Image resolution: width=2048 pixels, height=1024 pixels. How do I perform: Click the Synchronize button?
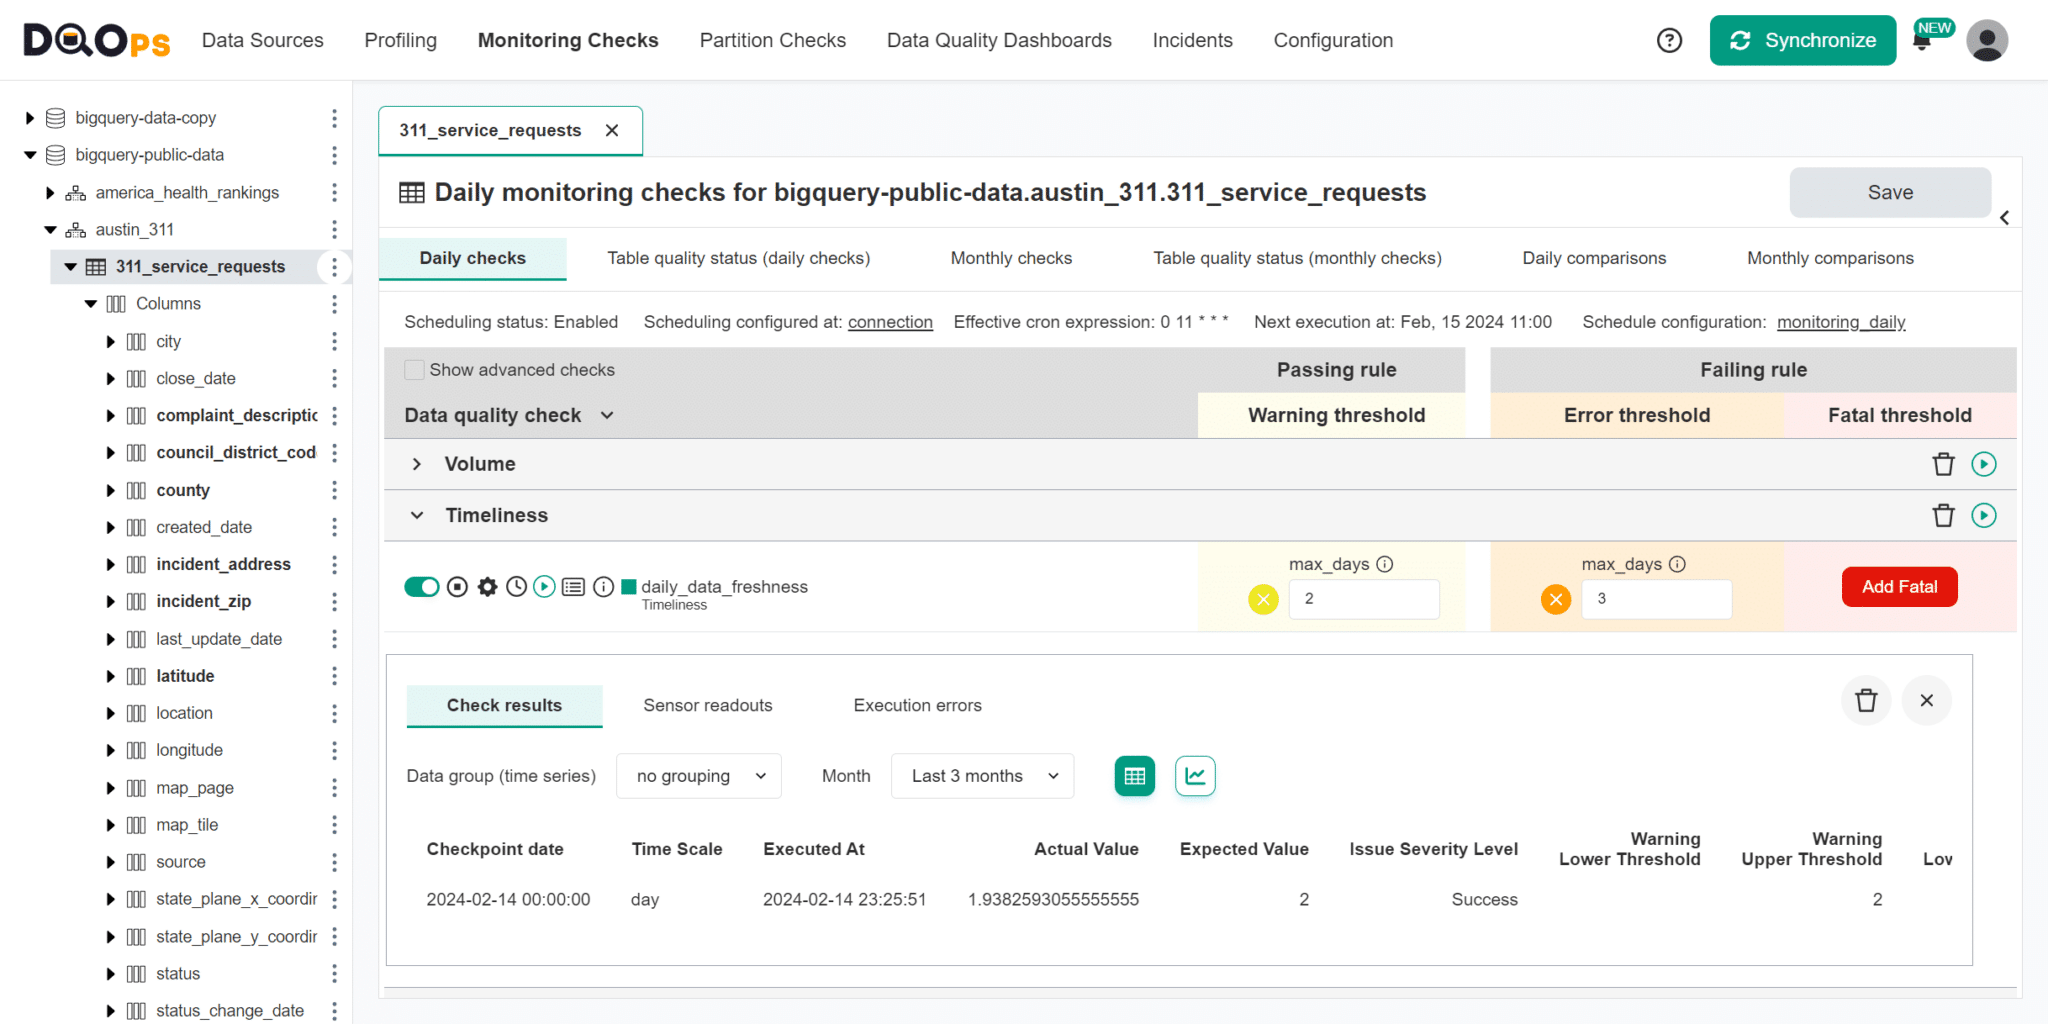pyautogui.click(x=1802, y=40)
